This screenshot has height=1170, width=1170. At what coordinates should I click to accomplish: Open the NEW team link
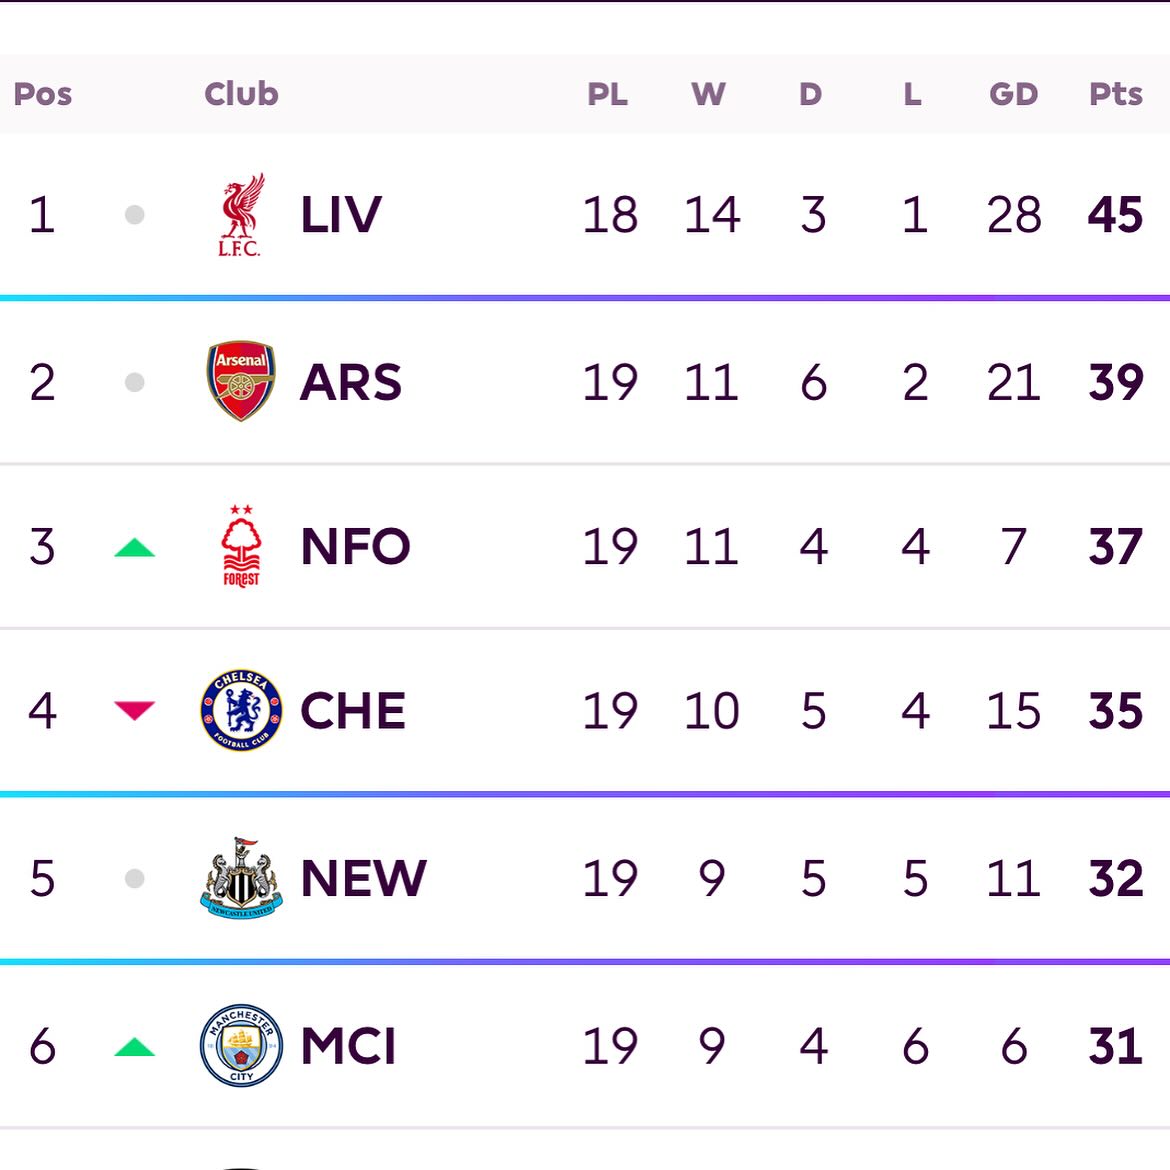[x=363, y=878]
